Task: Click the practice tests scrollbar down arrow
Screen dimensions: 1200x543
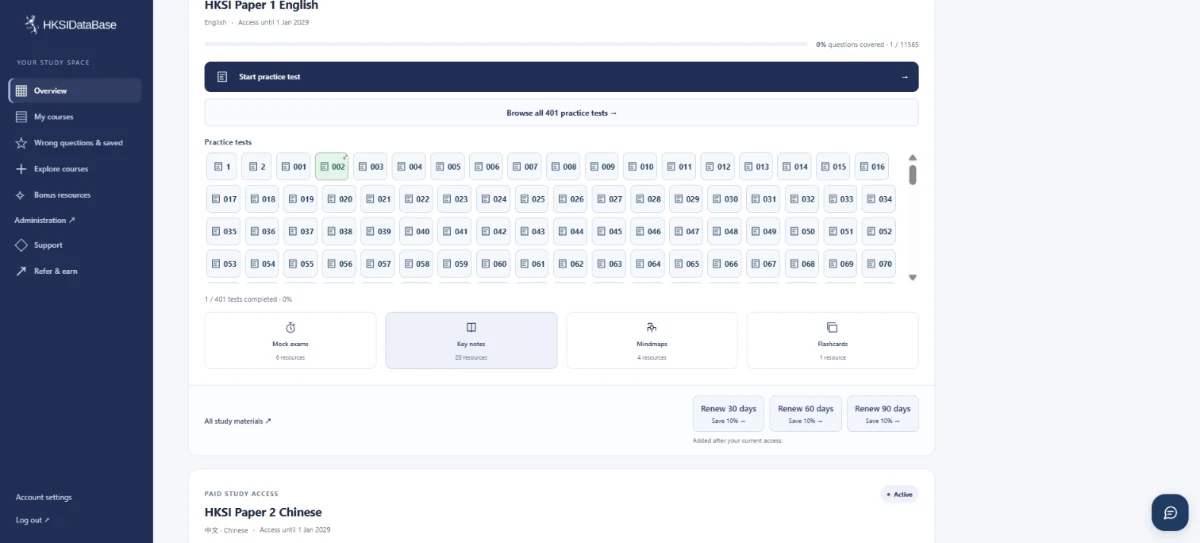Action: coord(912,277)
